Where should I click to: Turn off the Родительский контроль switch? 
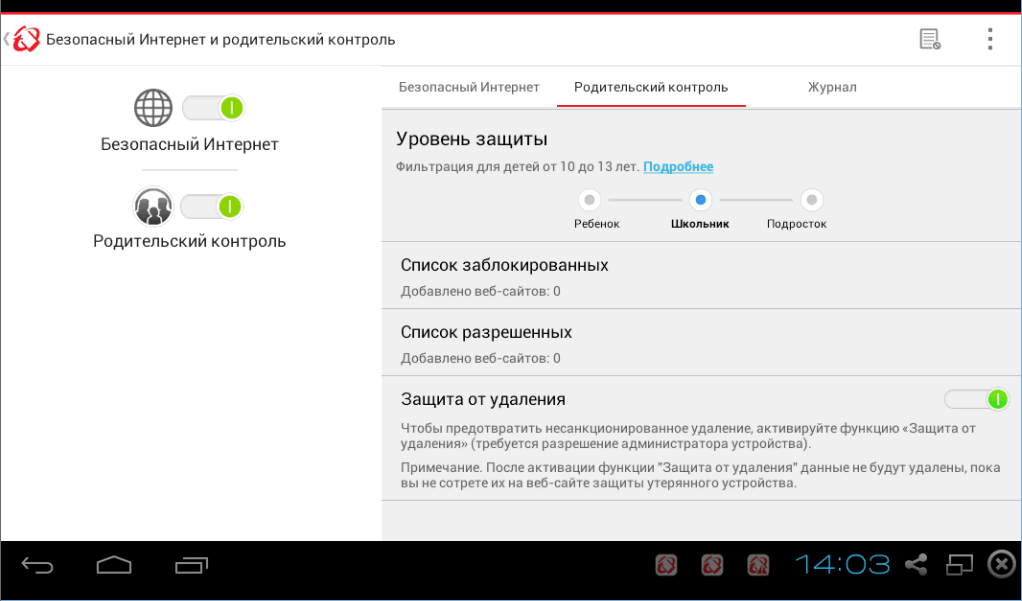[213, 206]
